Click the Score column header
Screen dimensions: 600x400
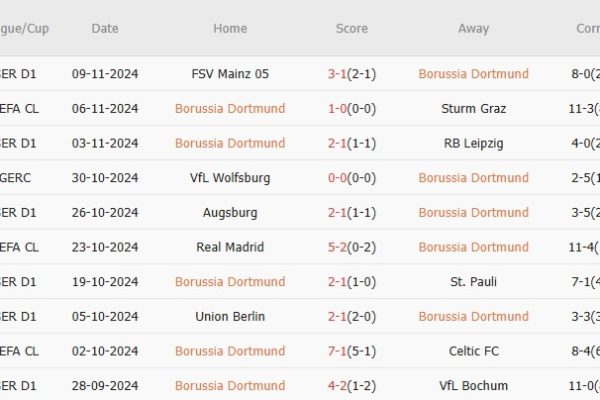pyautogui.click(x=352, y=29)
